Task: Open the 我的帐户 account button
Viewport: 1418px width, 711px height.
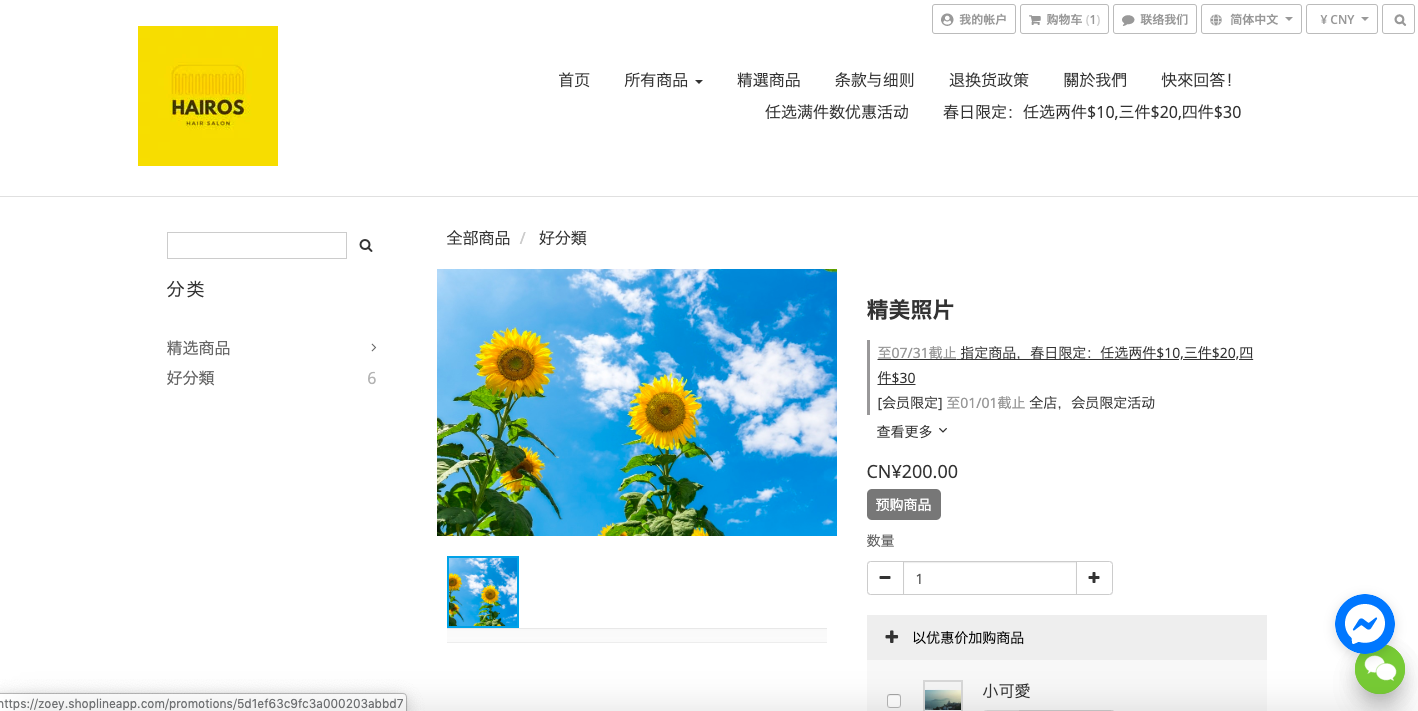Action: coord(974,19)
